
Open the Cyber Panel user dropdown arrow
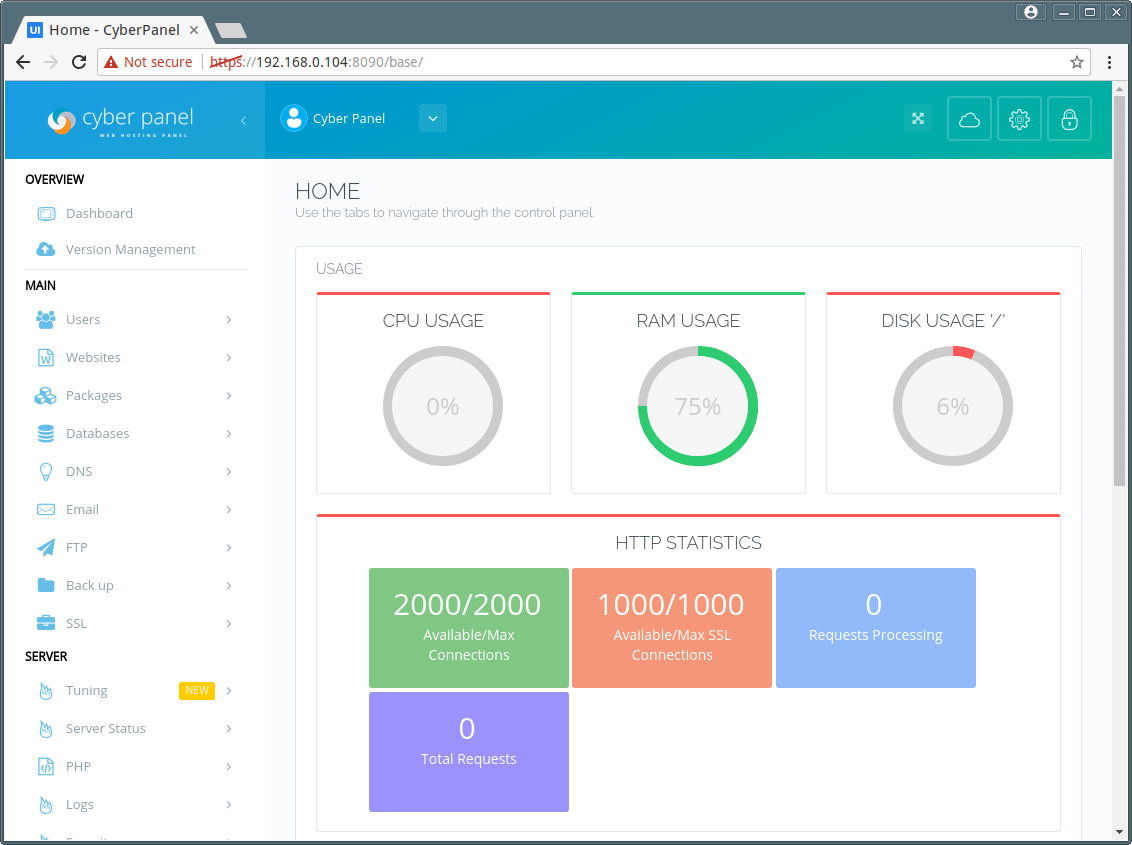432,118
